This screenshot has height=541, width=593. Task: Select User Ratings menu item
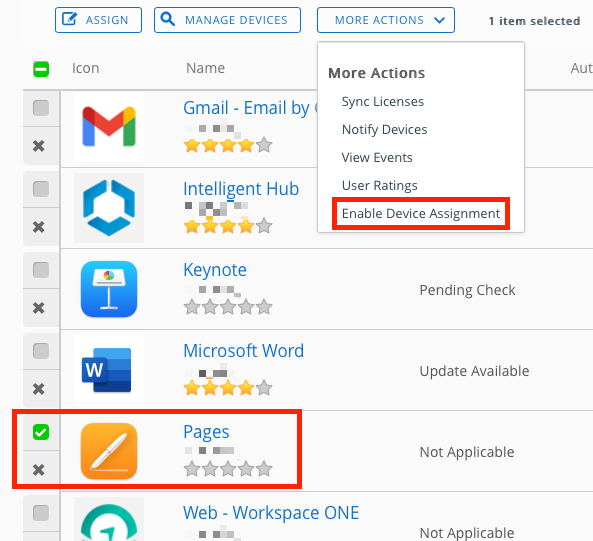point(380,185)
